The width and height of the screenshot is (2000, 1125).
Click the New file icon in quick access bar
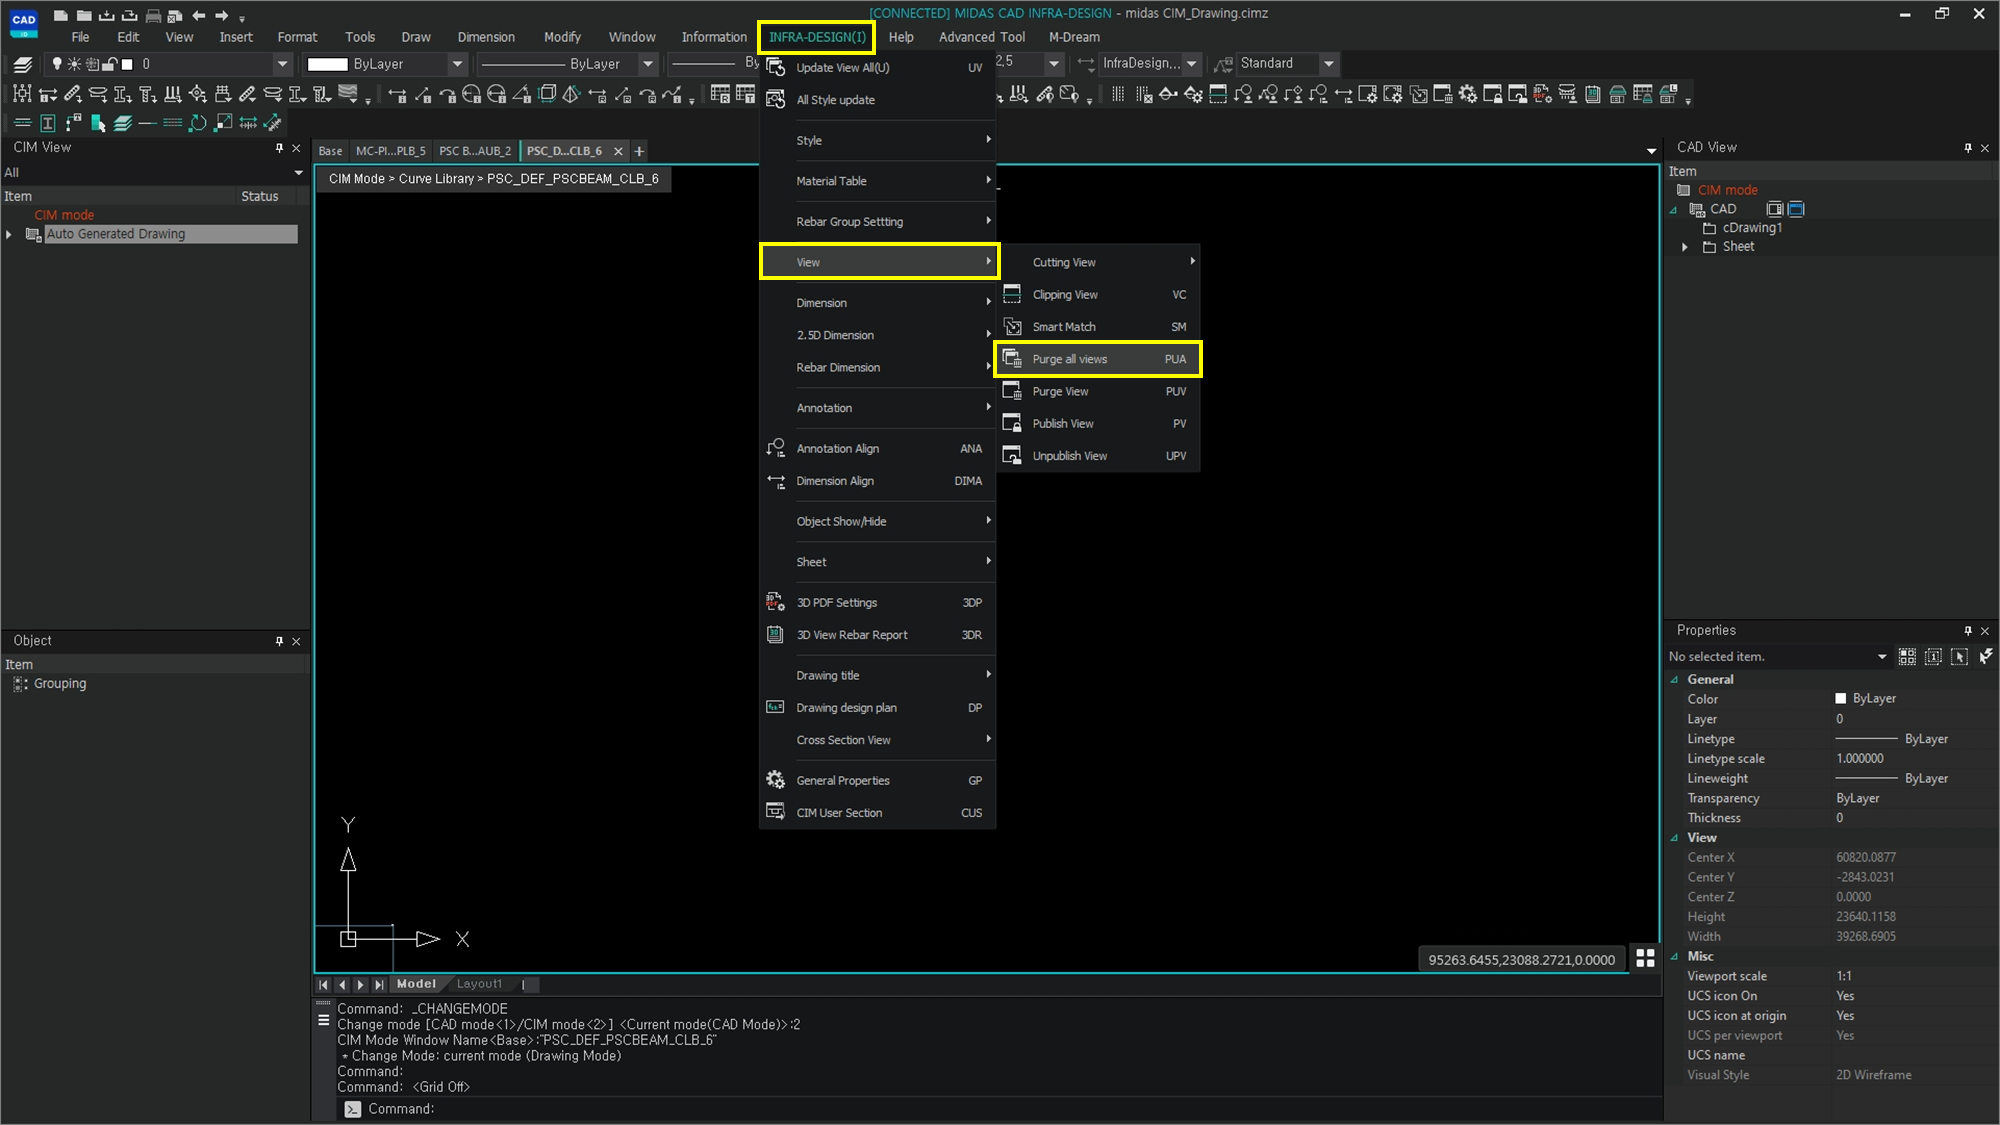click(61, 15)
